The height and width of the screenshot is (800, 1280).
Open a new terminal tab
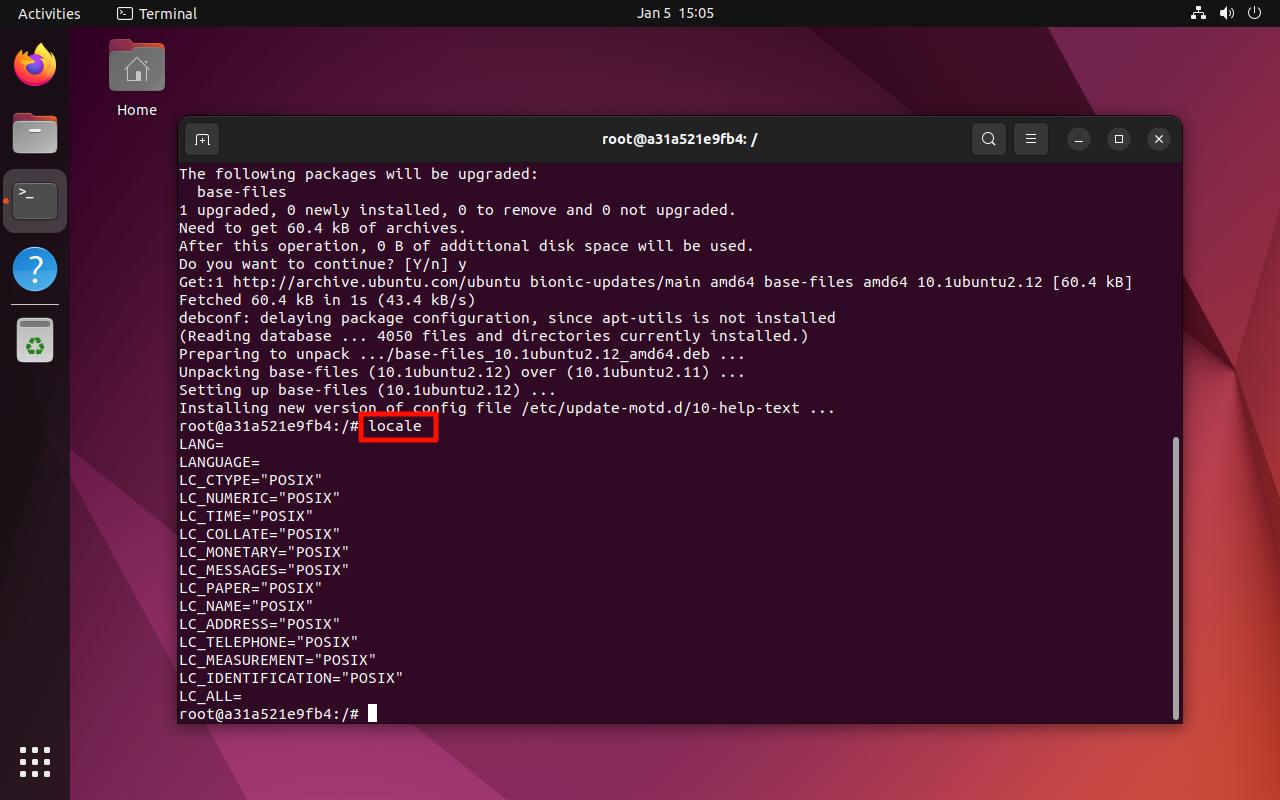(x=202, y=139)
